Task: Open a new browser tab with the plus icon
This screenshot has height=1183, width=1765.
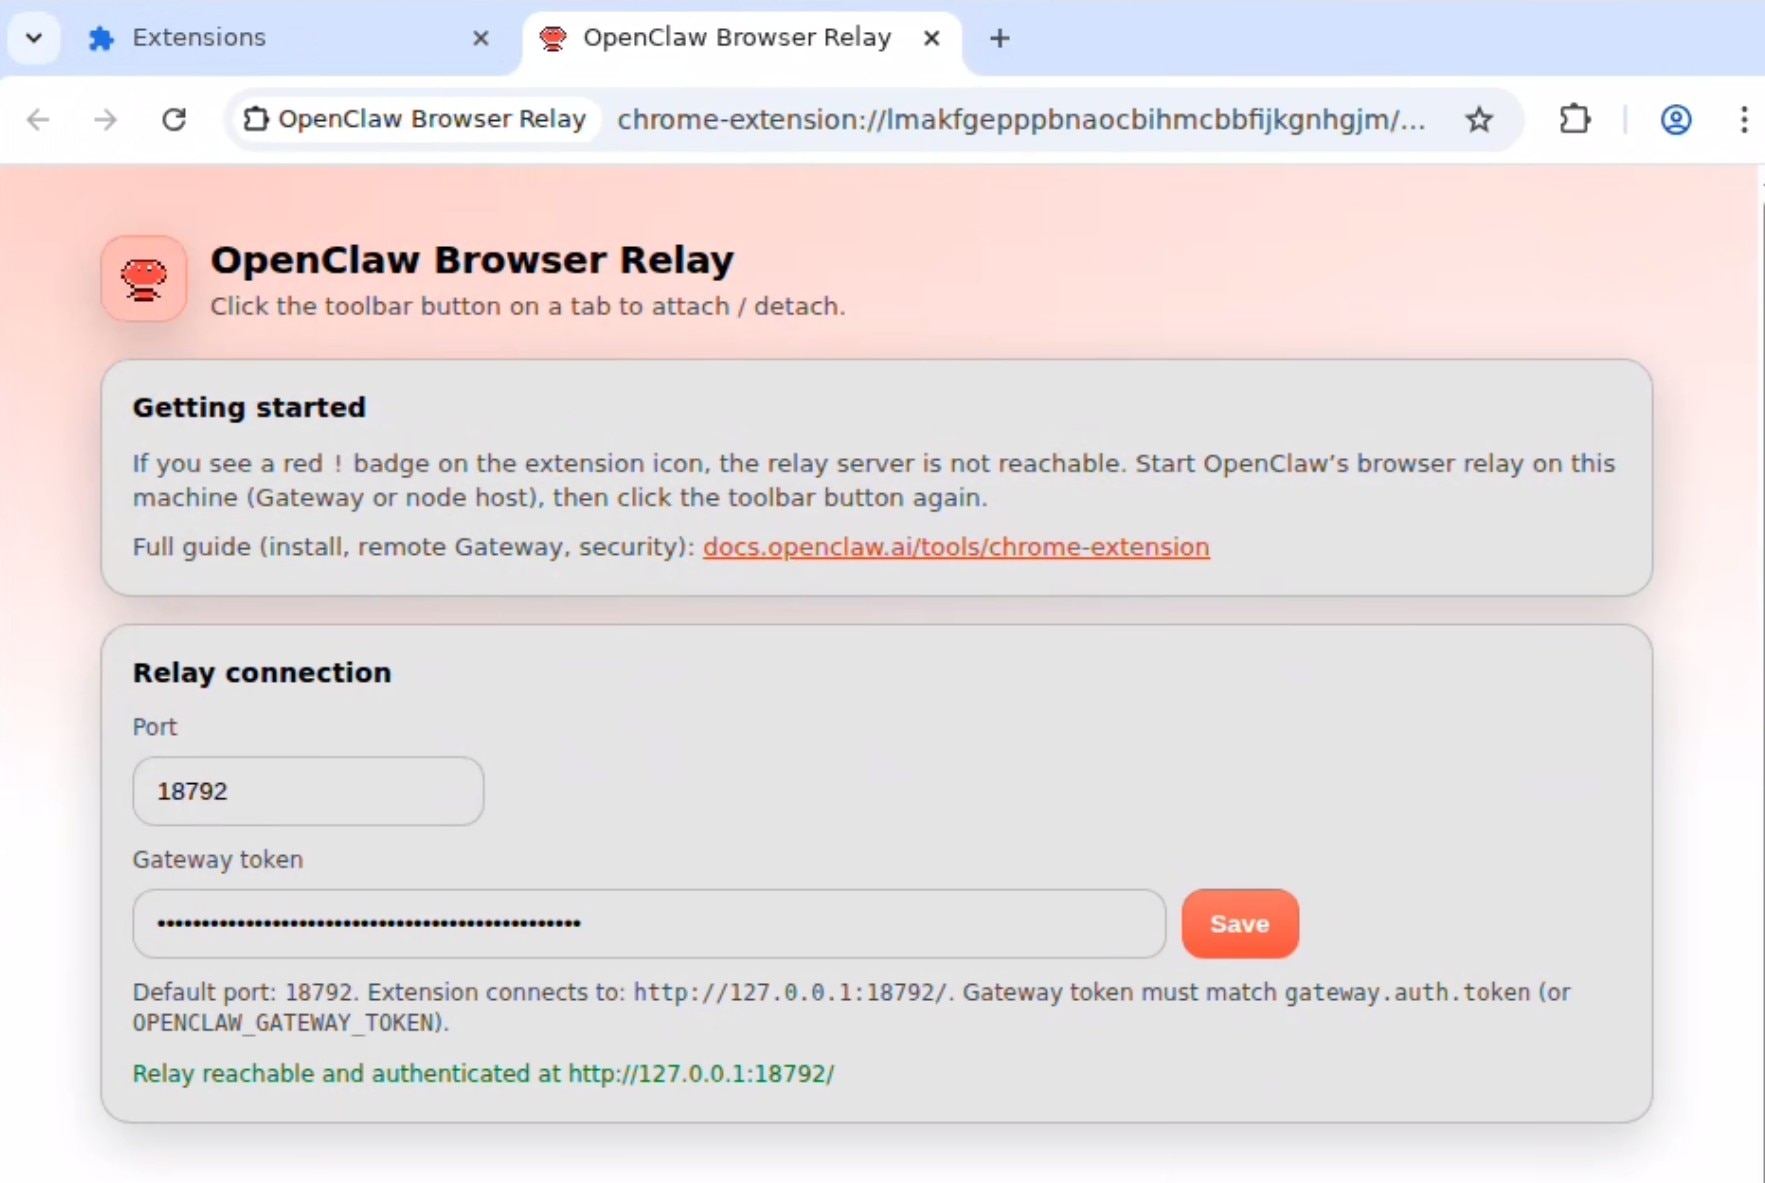Action: click(1000, 38)
